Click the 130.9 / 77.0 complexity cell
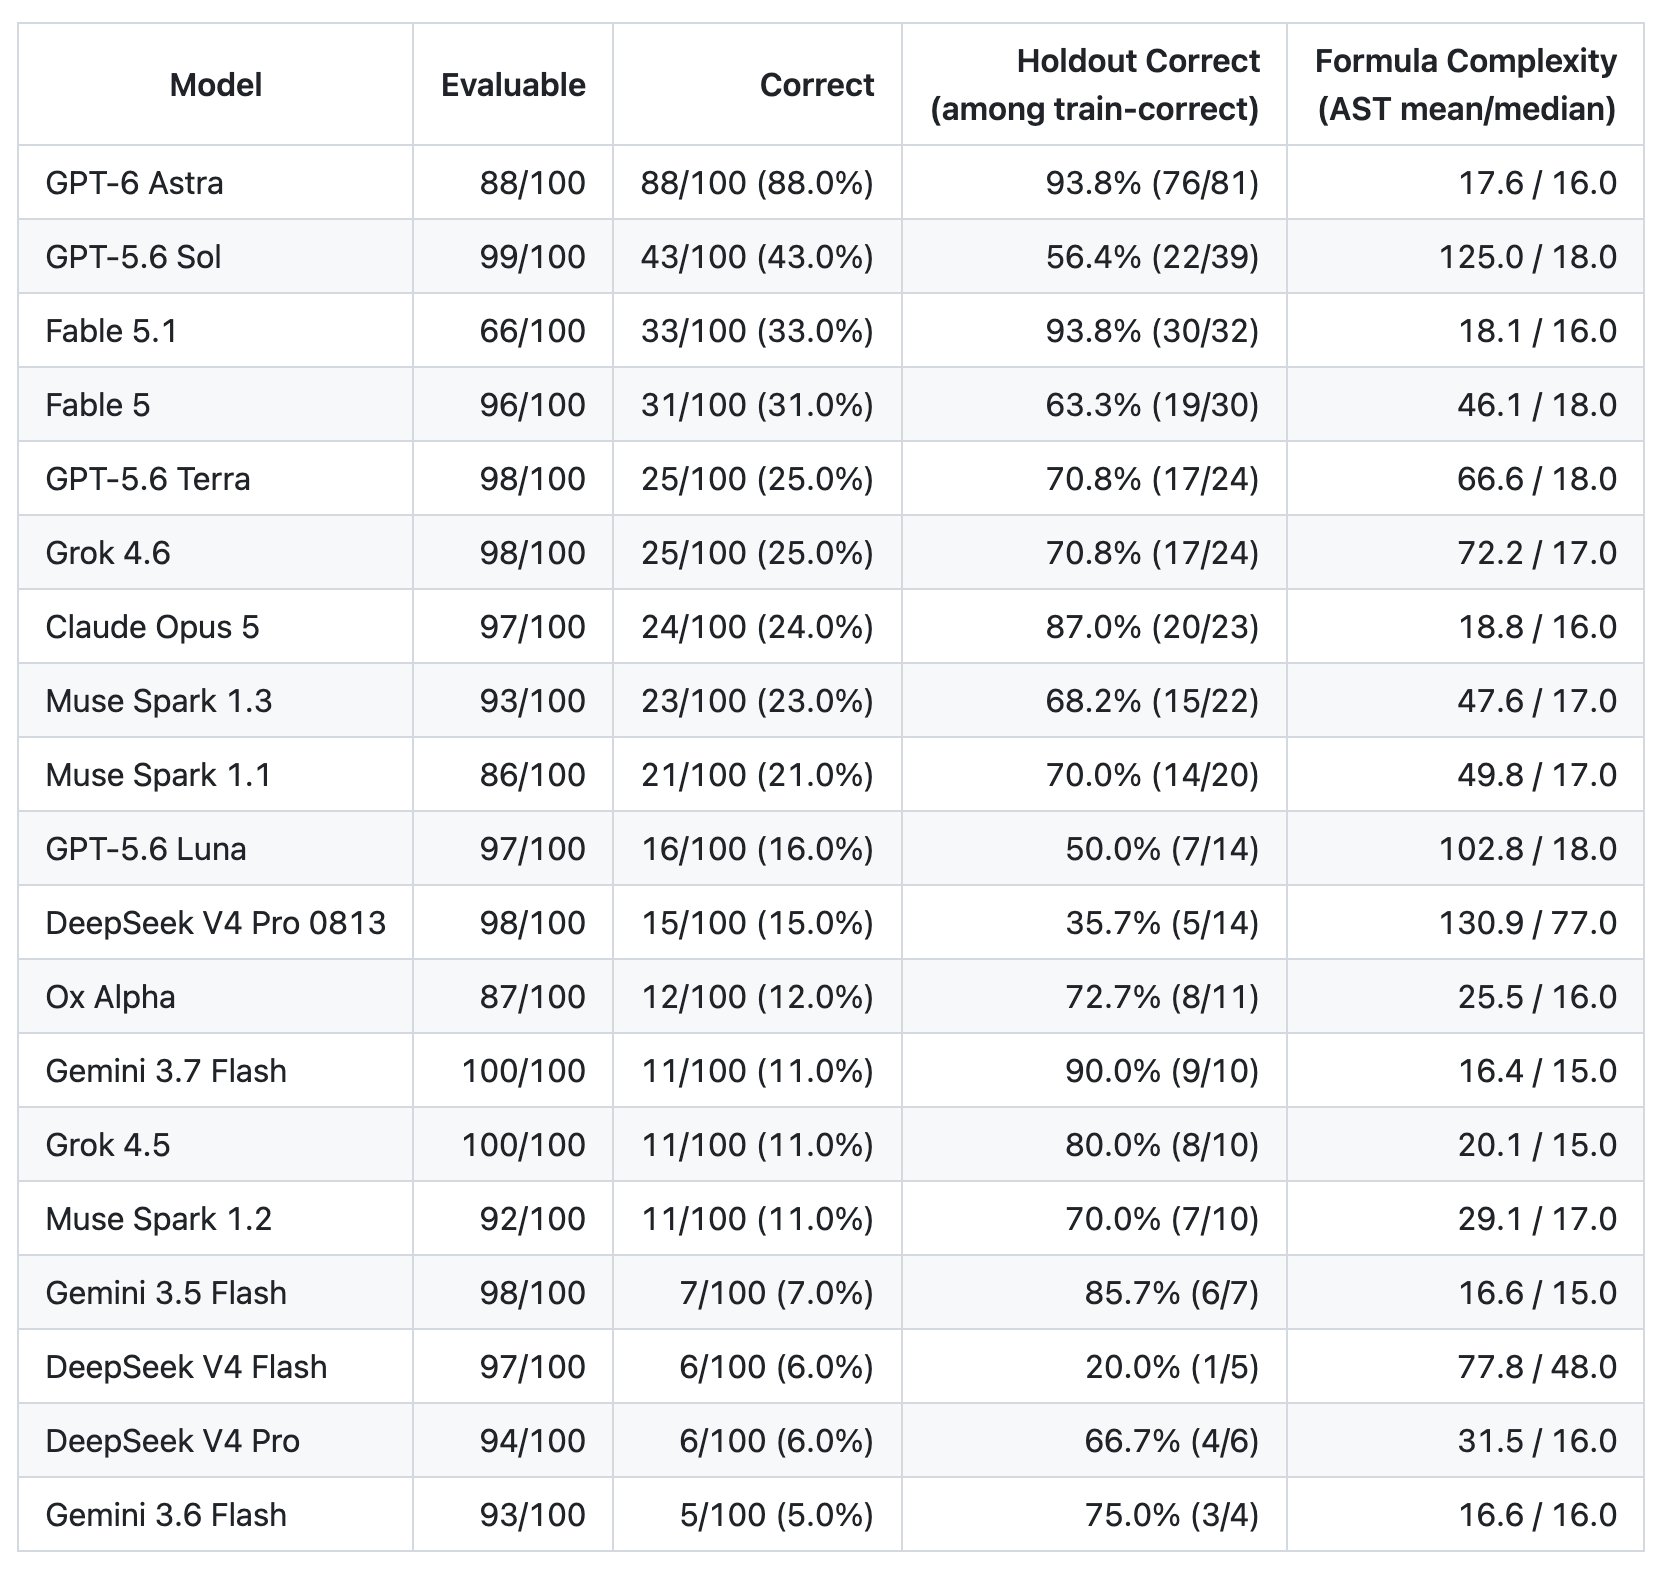Image resolution: width=1666 pixels, height=1574 pixels. click(x=1527, y=923)
